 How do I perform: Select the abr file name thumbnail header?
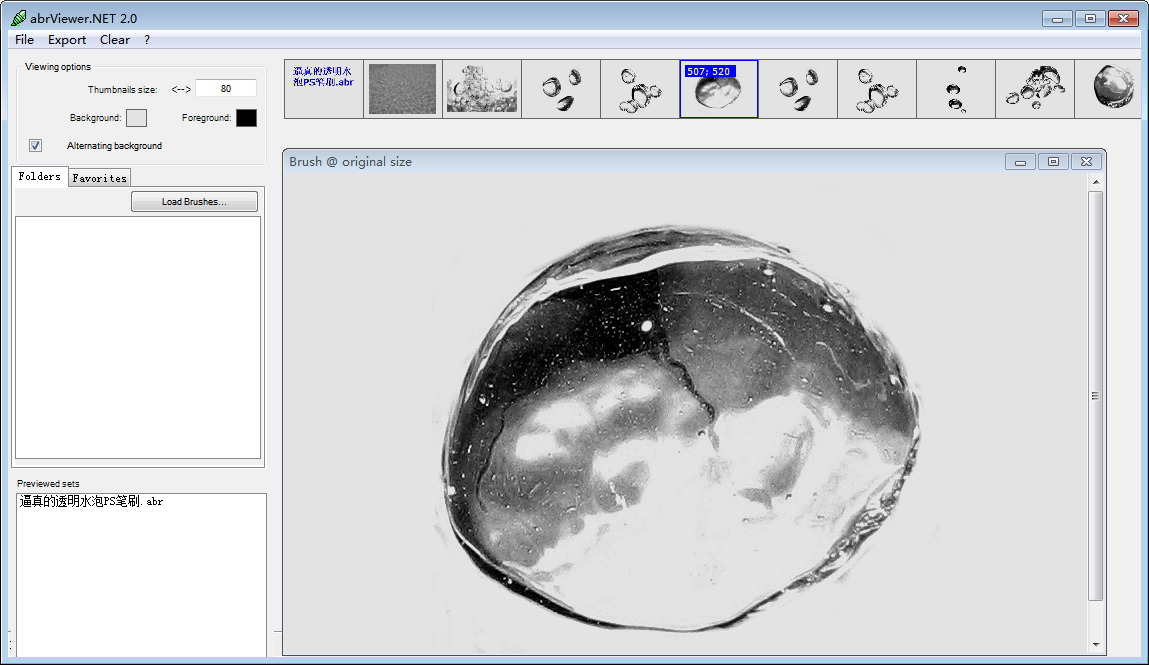click(x=323, y=89)
